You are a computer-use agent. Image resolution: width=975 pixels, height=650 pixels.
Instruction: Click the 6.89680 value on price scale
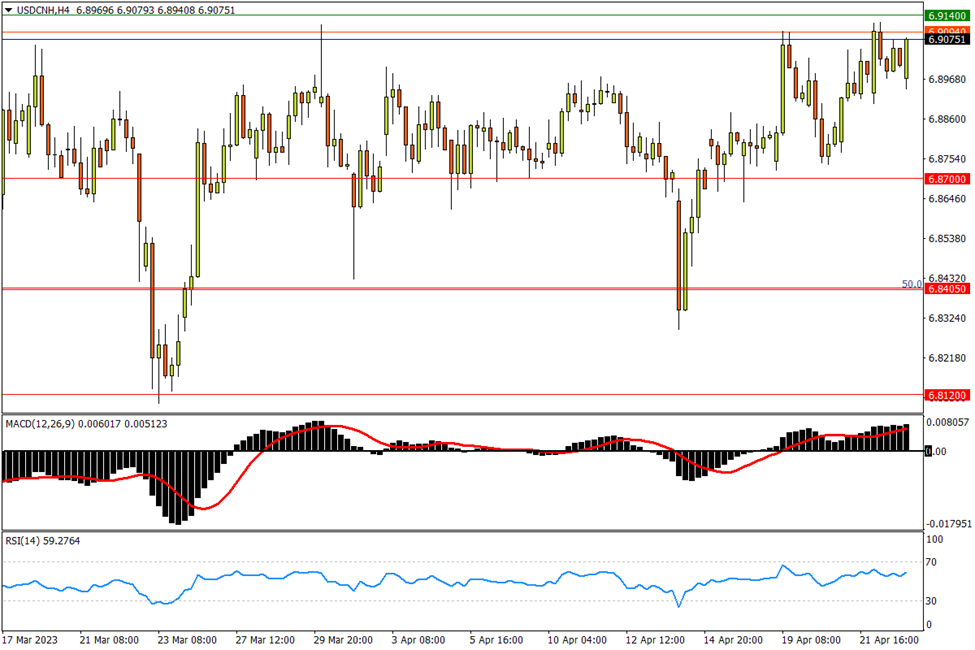[946, 79]
